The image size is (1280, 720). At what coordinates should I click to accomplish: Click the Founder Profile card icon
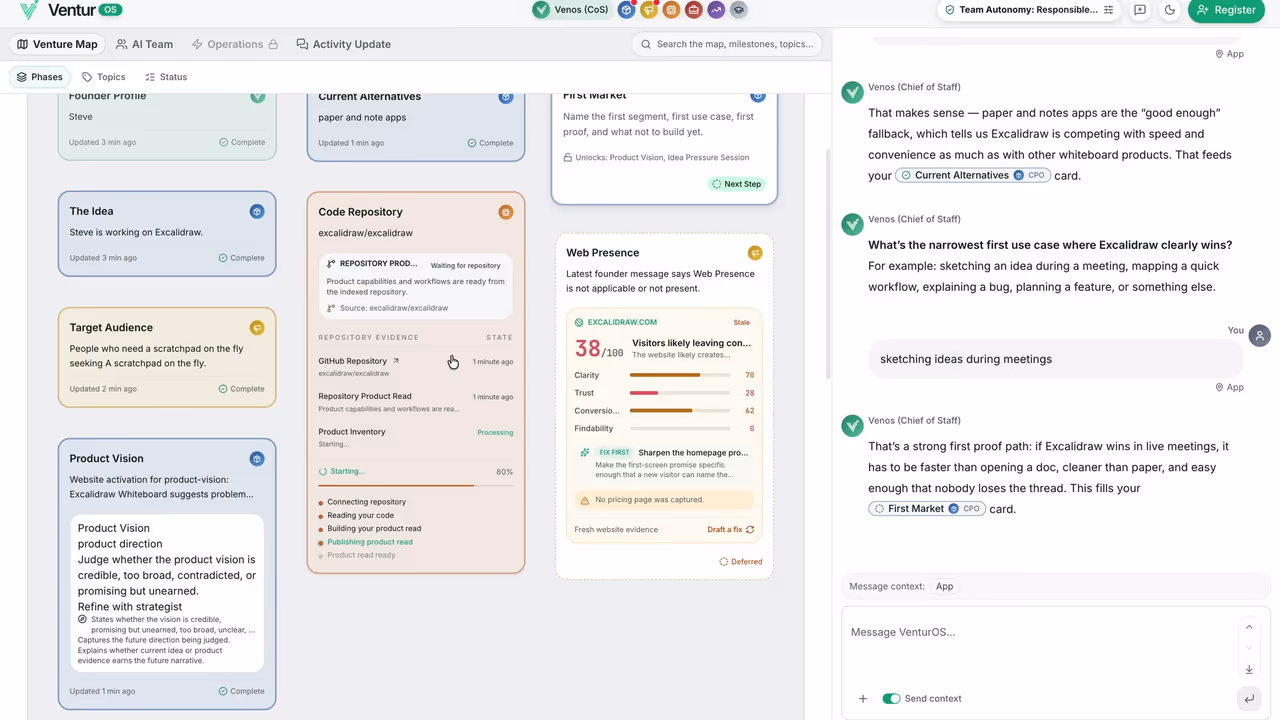point(258,96)
